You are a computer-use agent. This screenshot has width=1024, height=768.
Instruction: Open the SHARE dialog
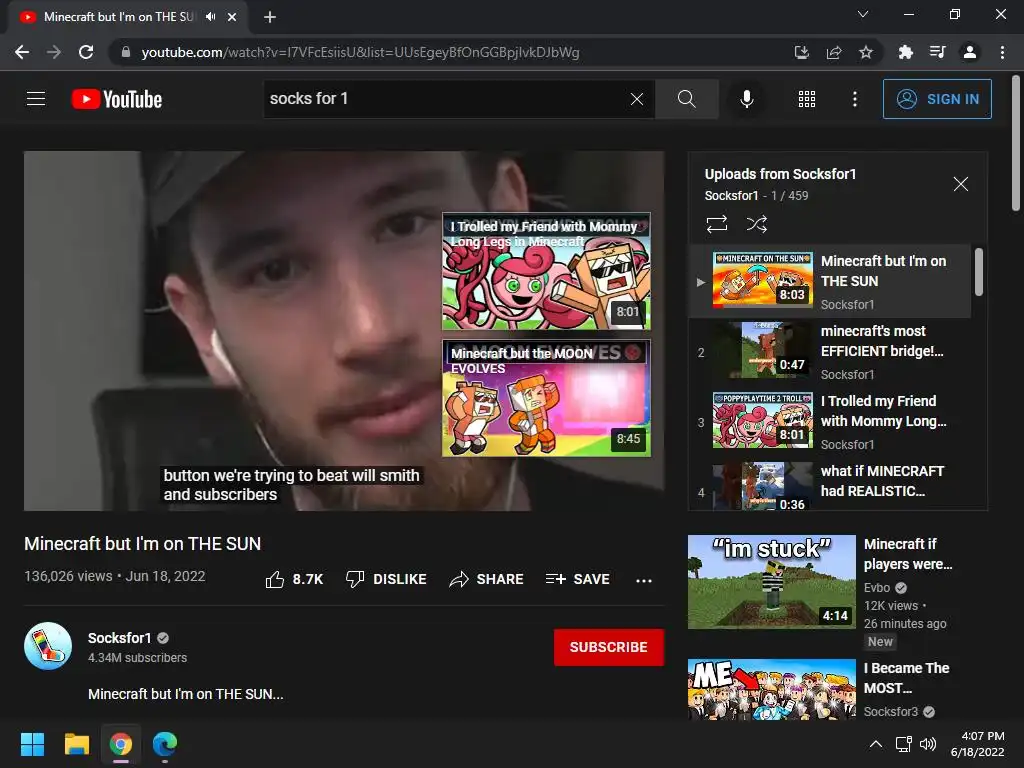click(486, 579)
